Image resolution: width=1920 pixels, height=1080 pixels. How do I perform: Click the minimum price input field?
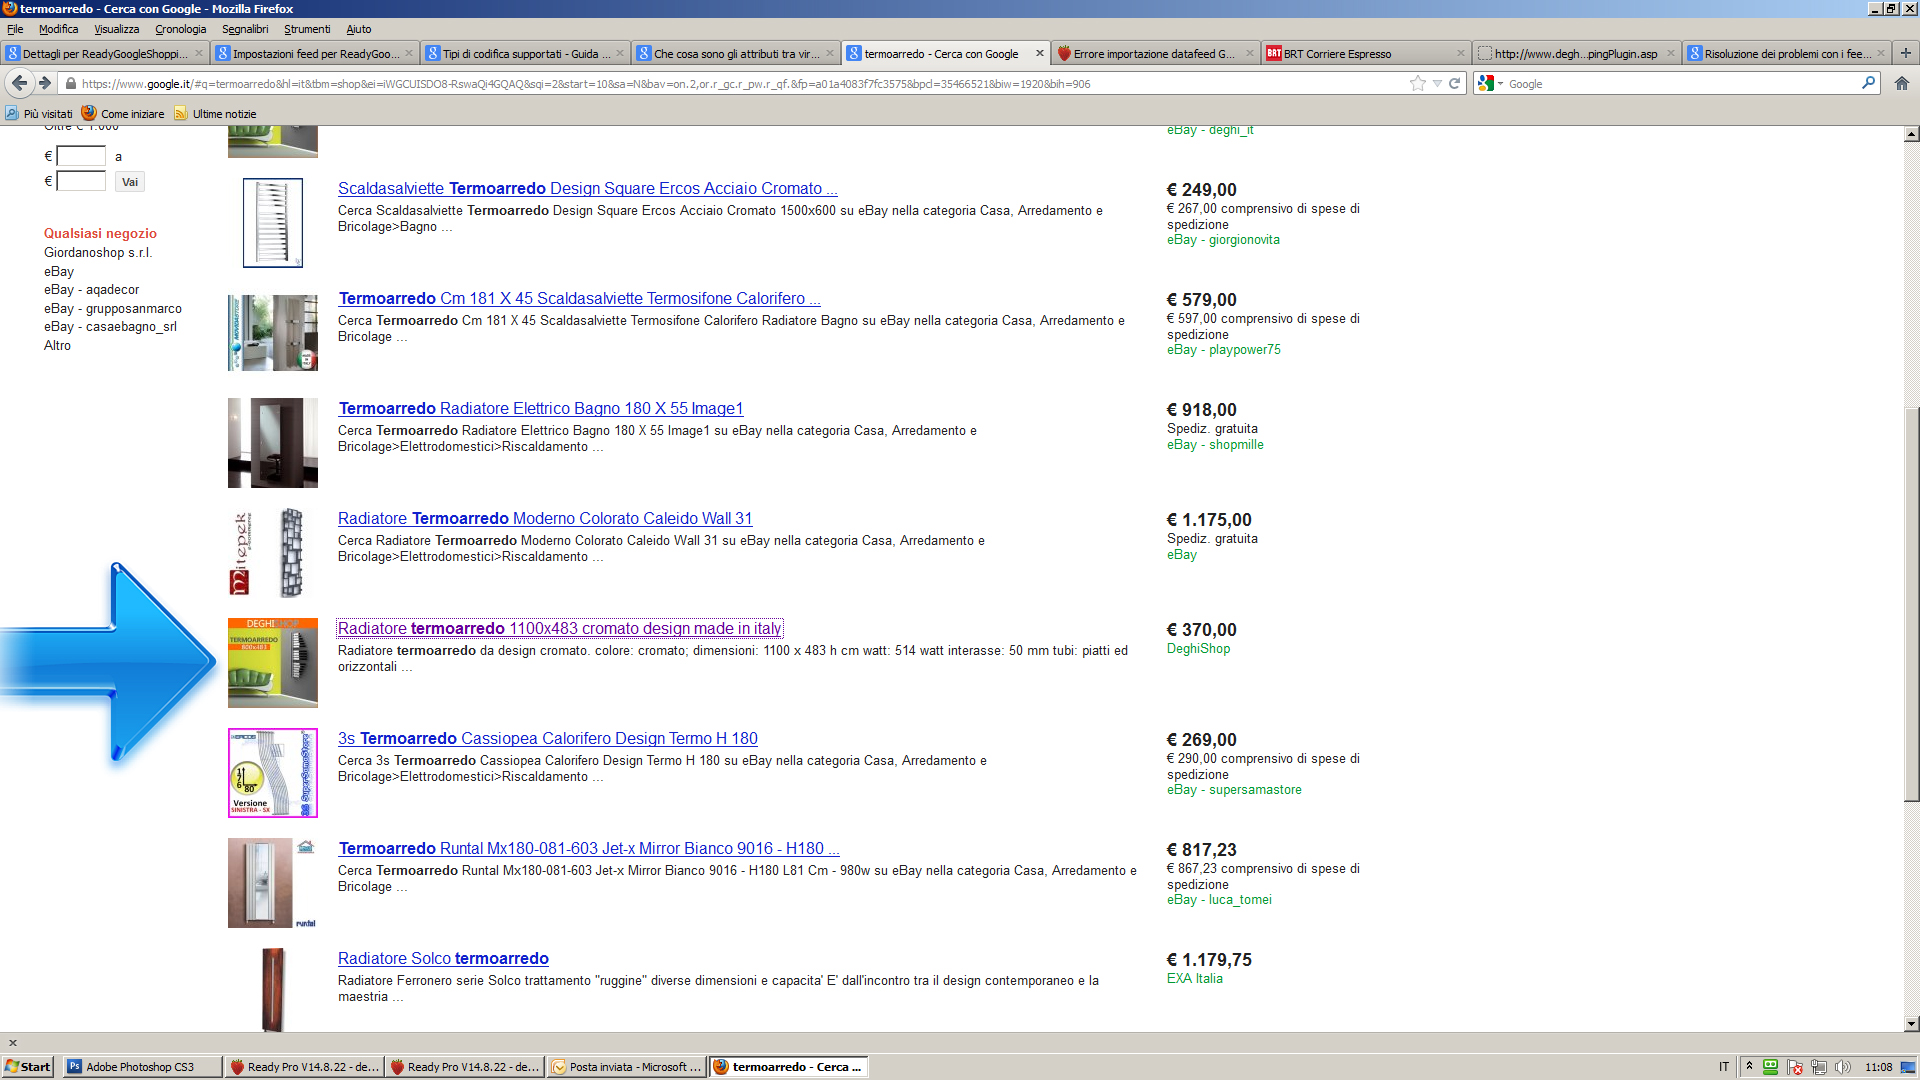[x=81, y=156]
